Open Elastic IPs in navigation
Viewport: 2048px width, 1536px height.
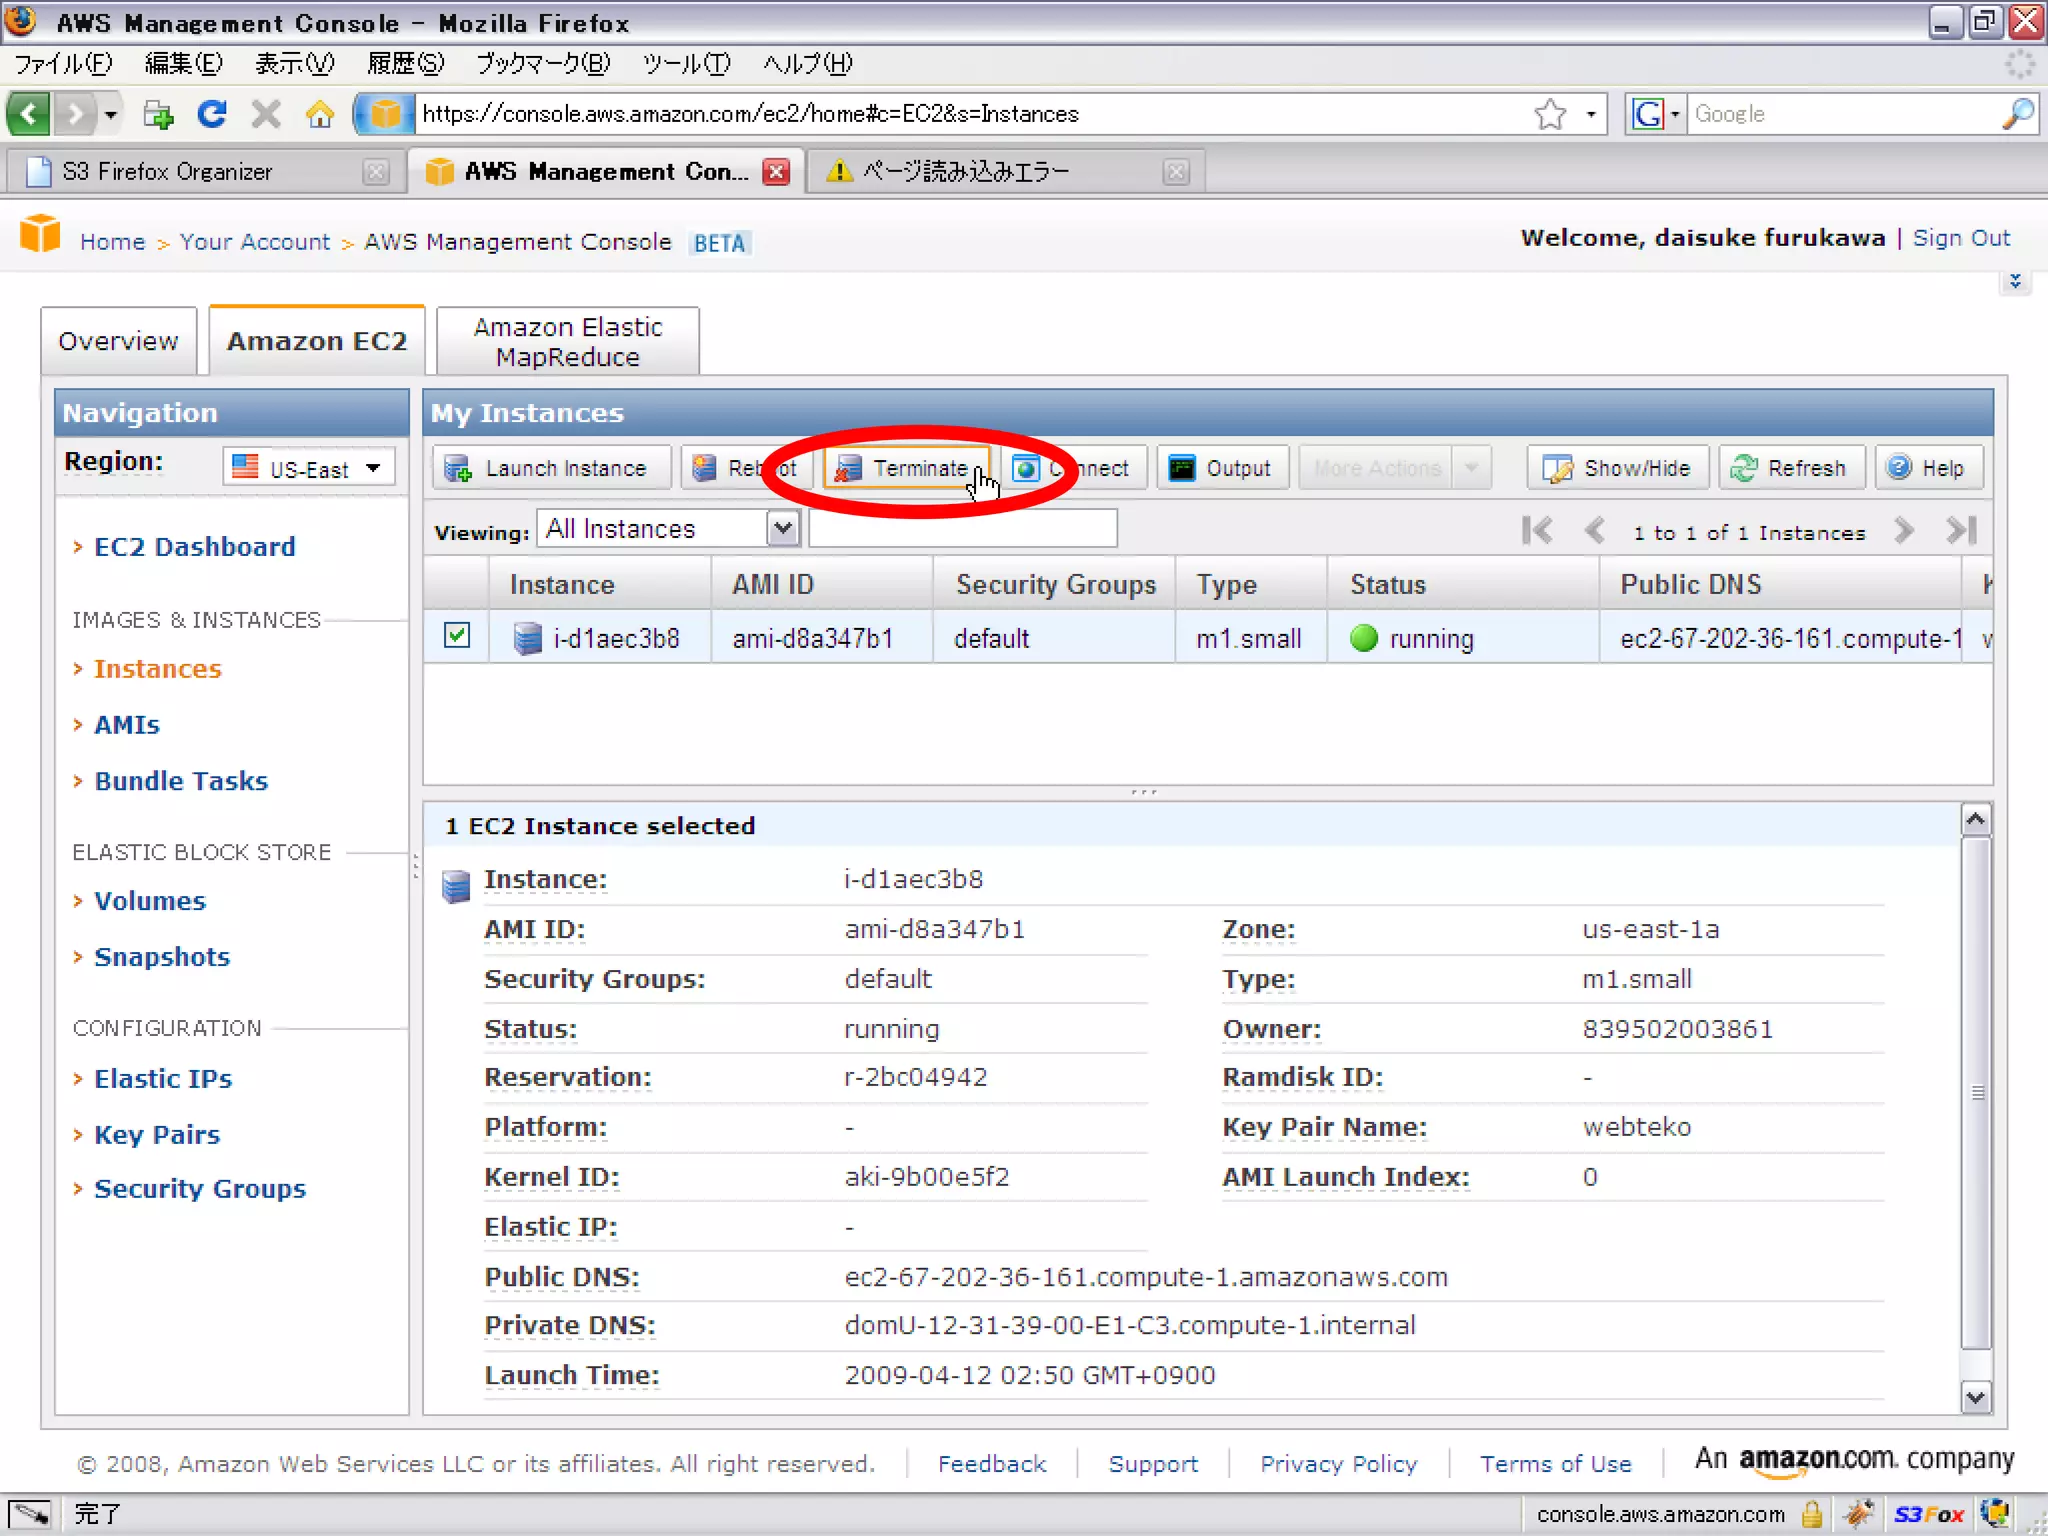coord(163,1079)
